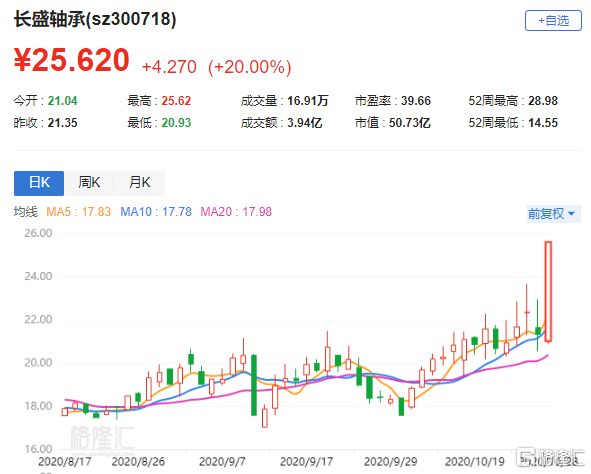
Task: Click the MA5 : 17.83 indicator label
Action: coord(78,212)
